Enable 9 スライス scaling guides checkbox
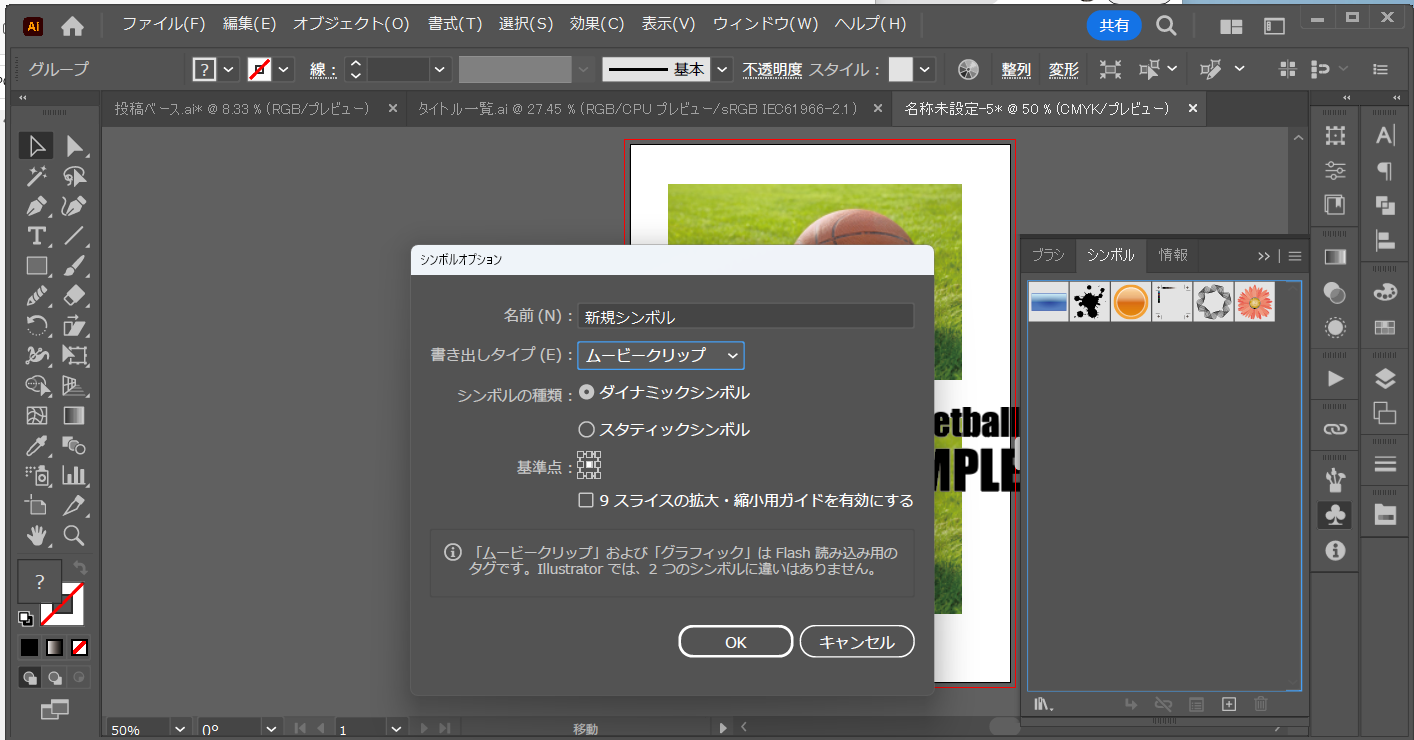 [587, 501]
